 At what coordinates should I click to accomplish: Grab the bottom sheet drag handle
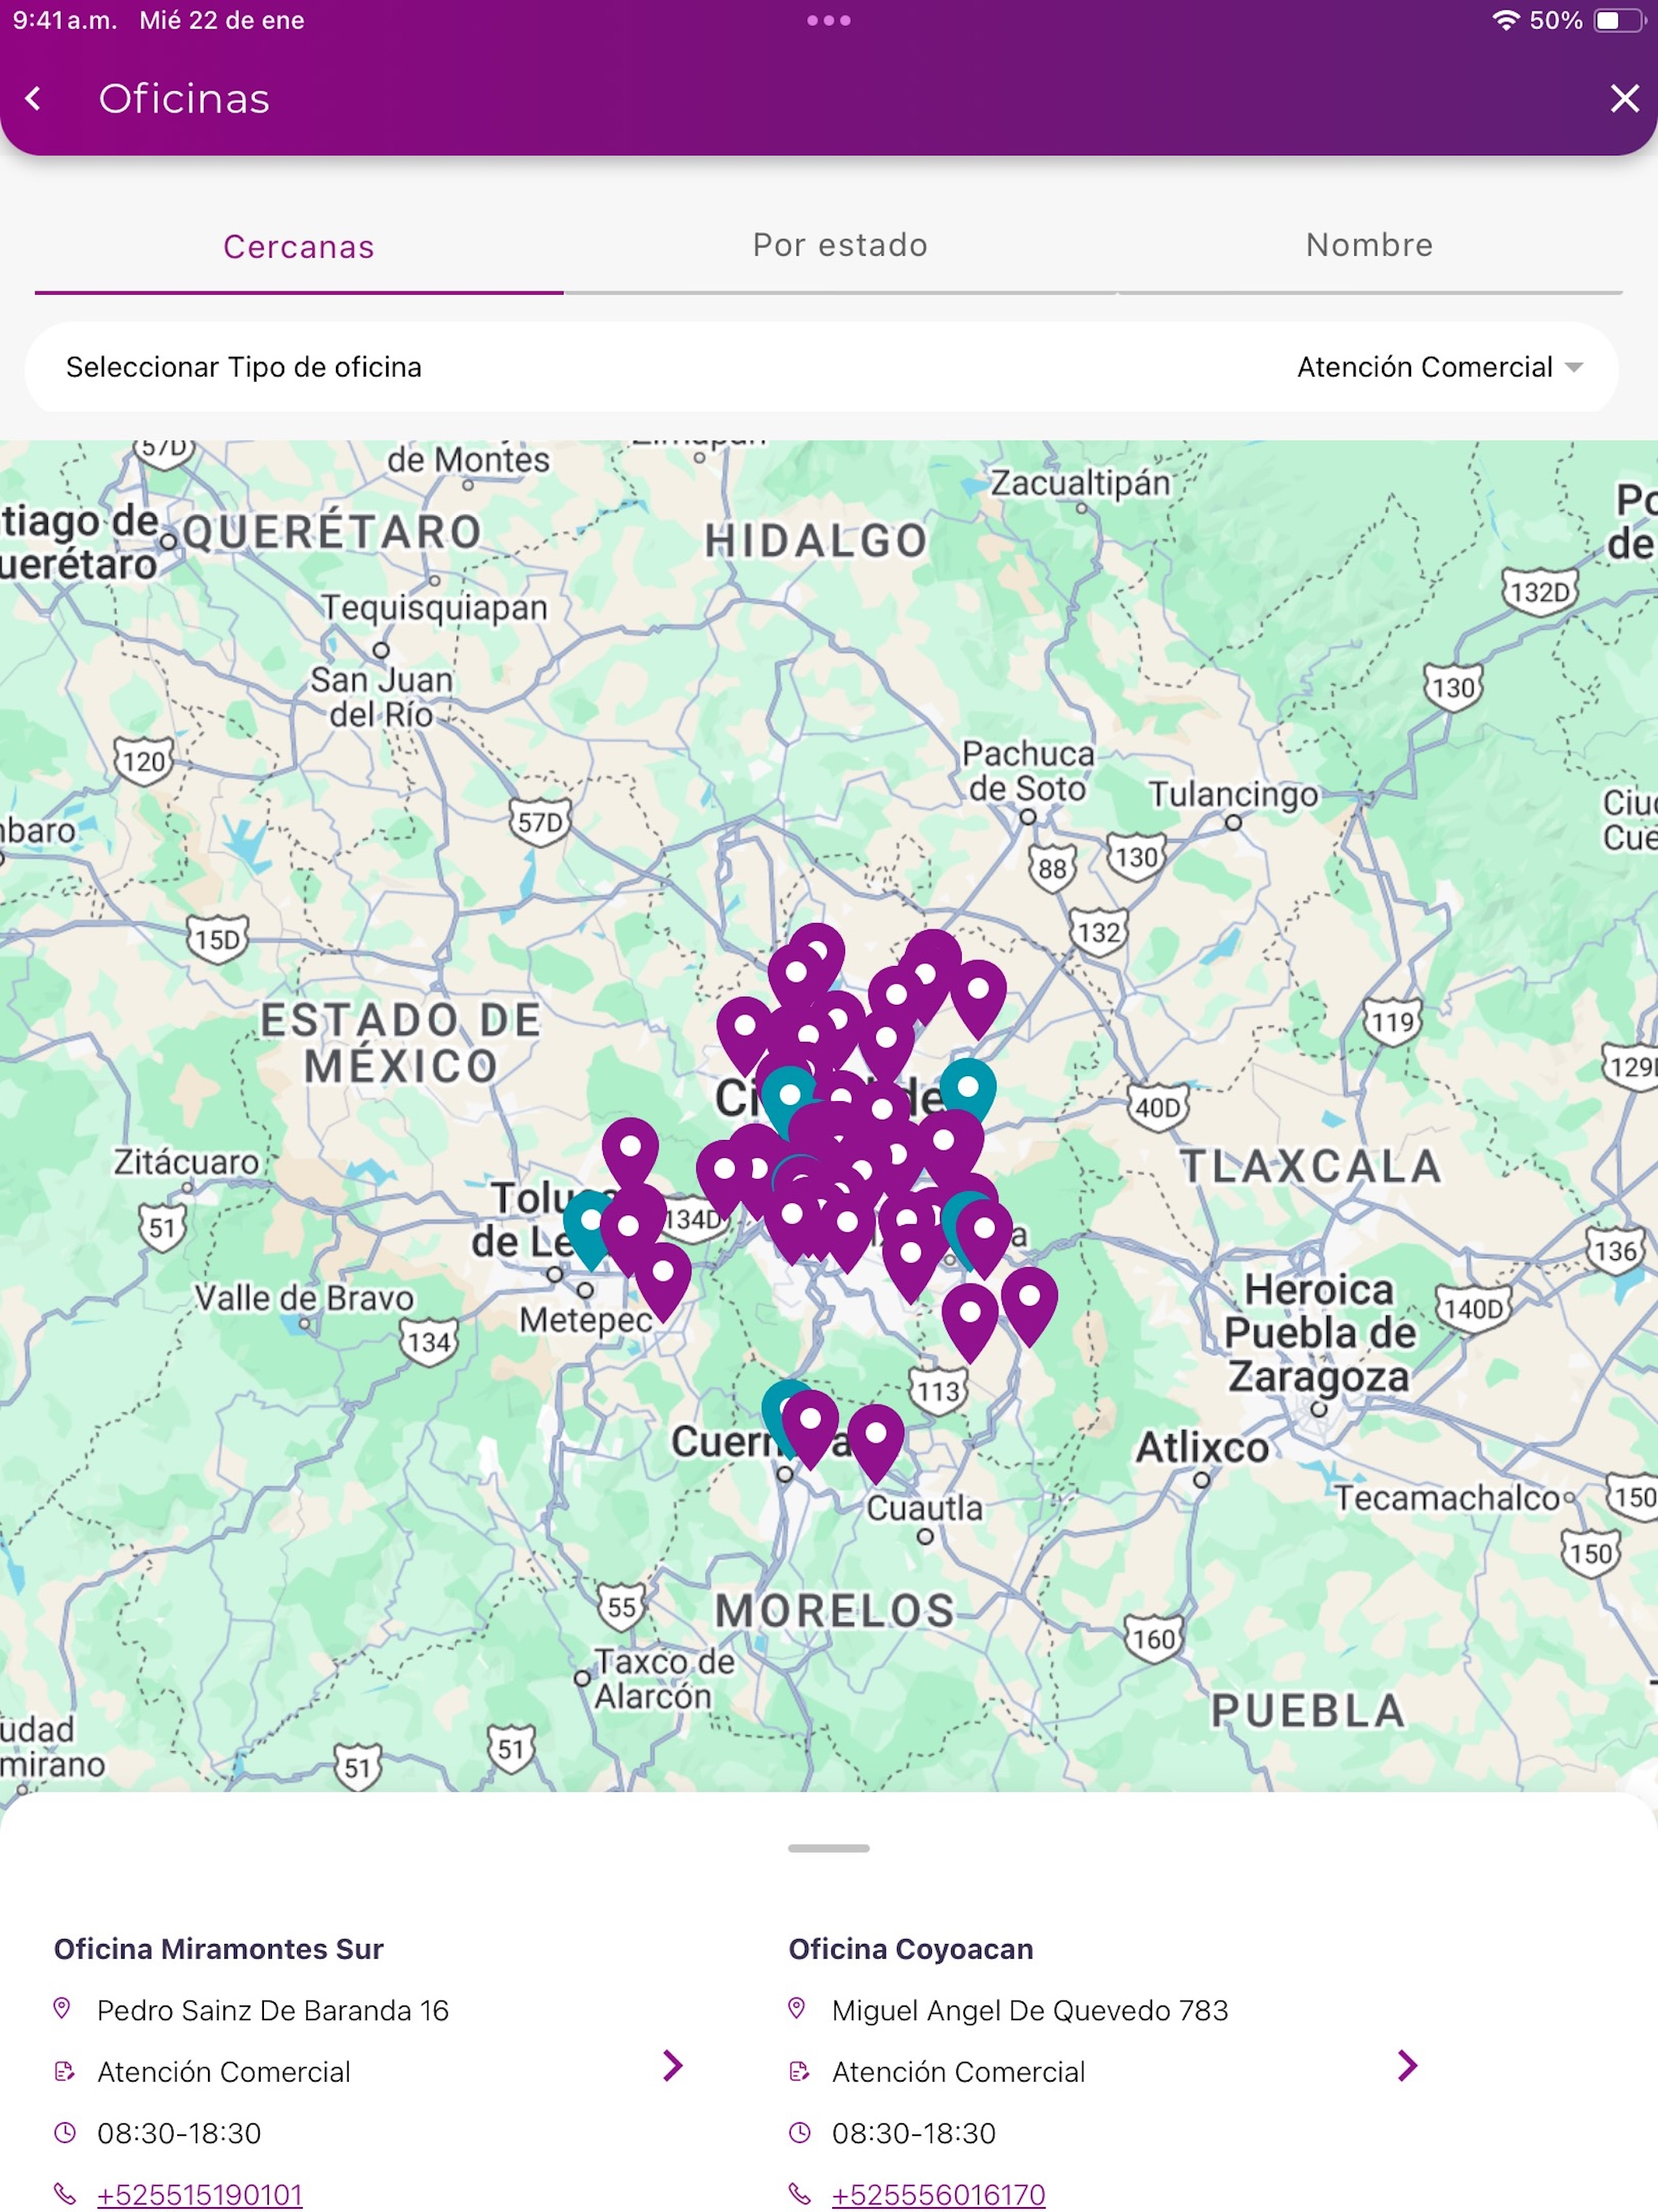pos(828,1848)
